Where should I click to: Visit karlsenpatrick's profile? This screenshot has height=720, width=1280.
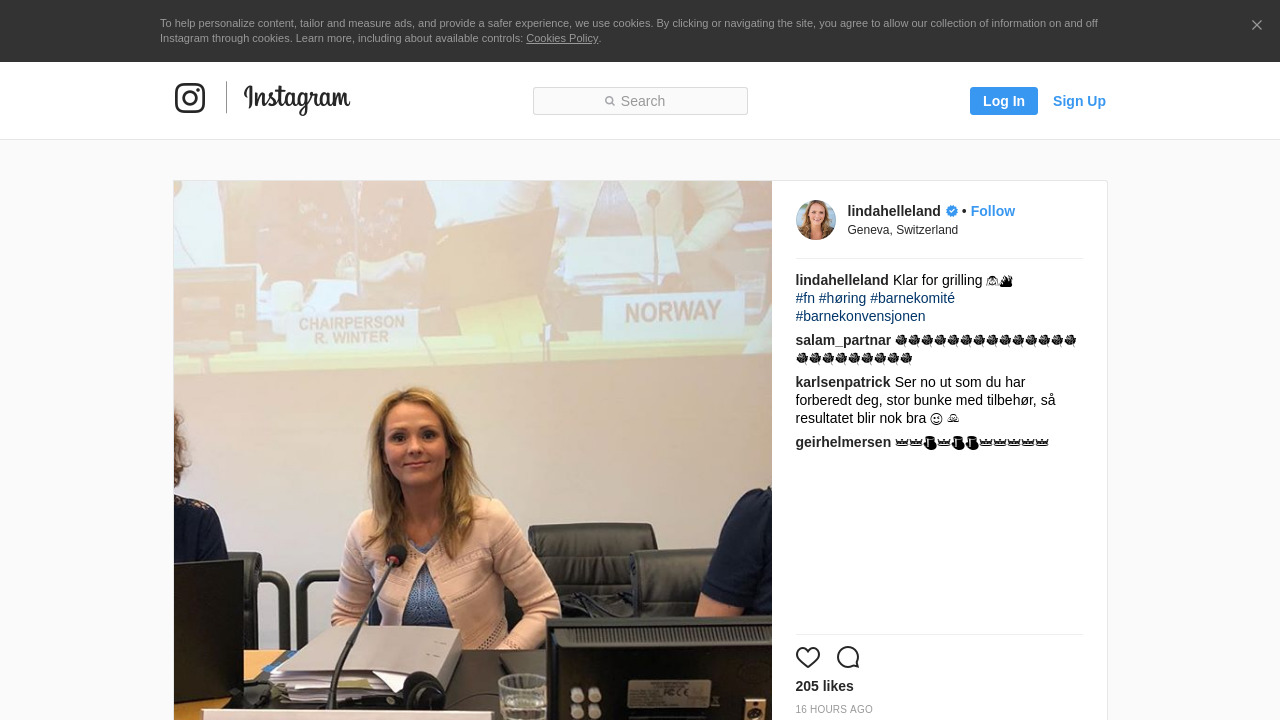tap(843, 382)
